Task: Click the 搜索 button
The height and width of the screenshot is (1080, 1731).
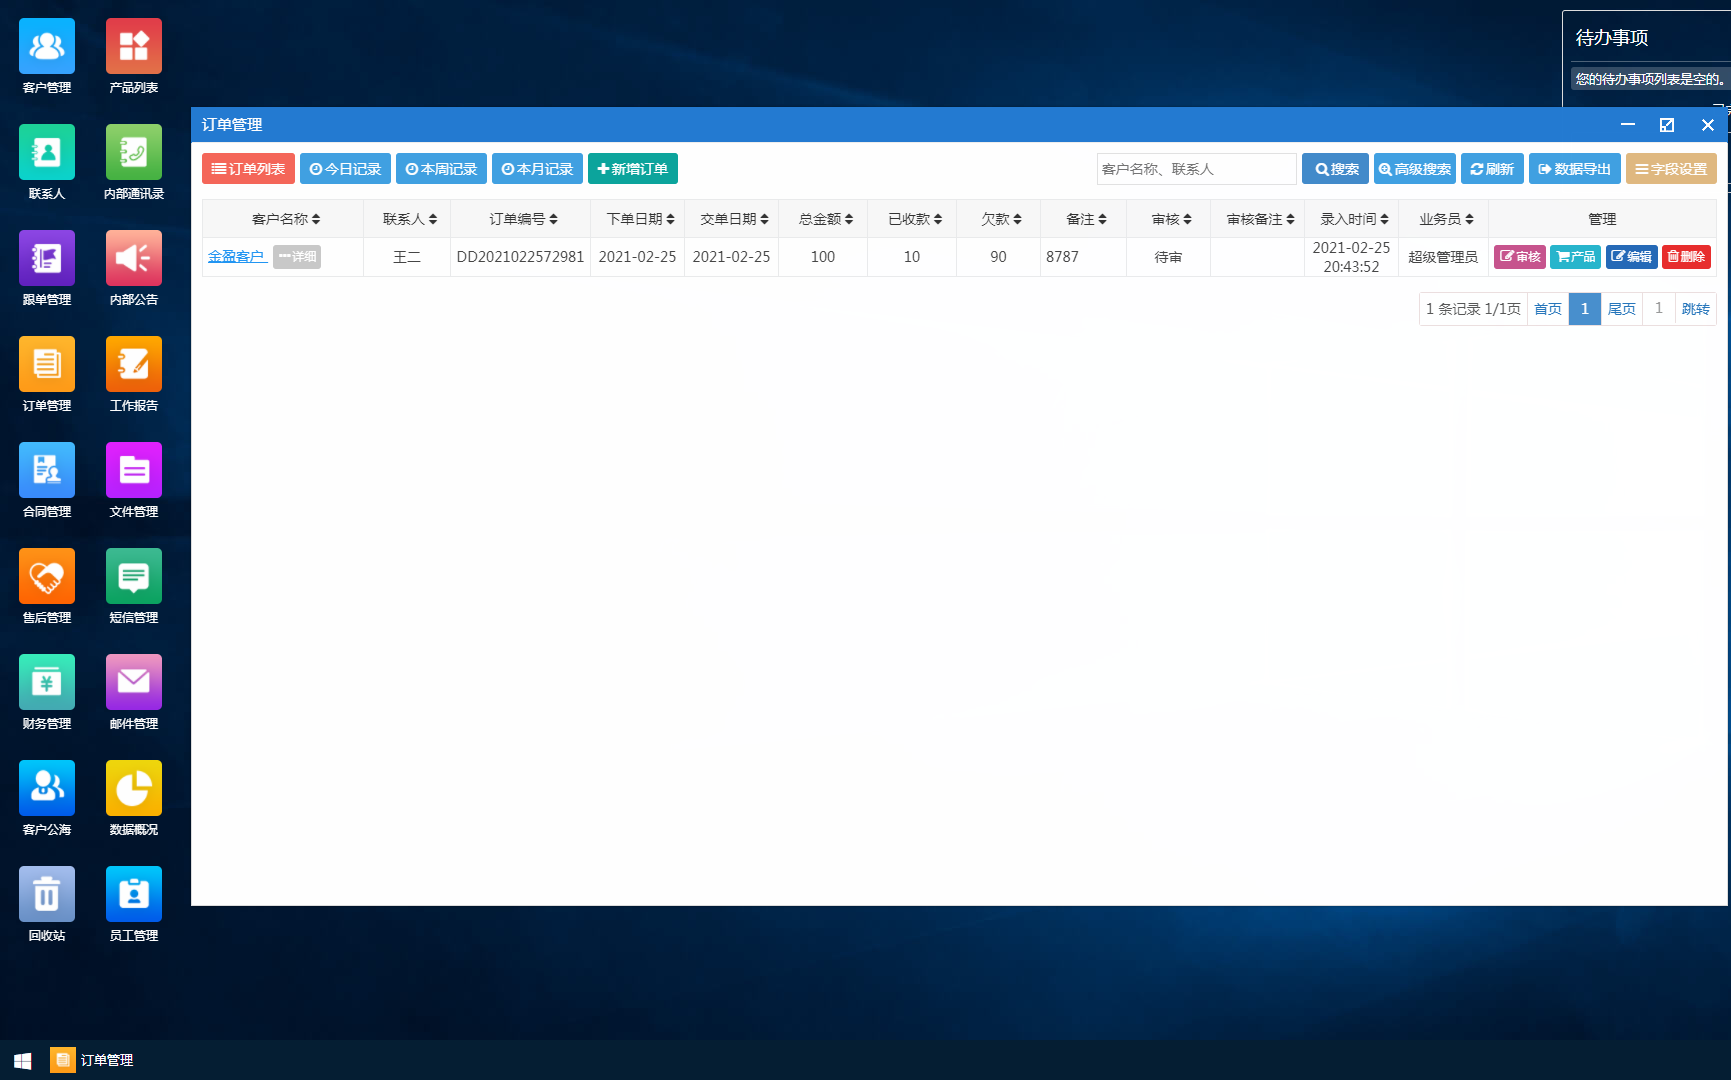Action: click(1335, 169)
